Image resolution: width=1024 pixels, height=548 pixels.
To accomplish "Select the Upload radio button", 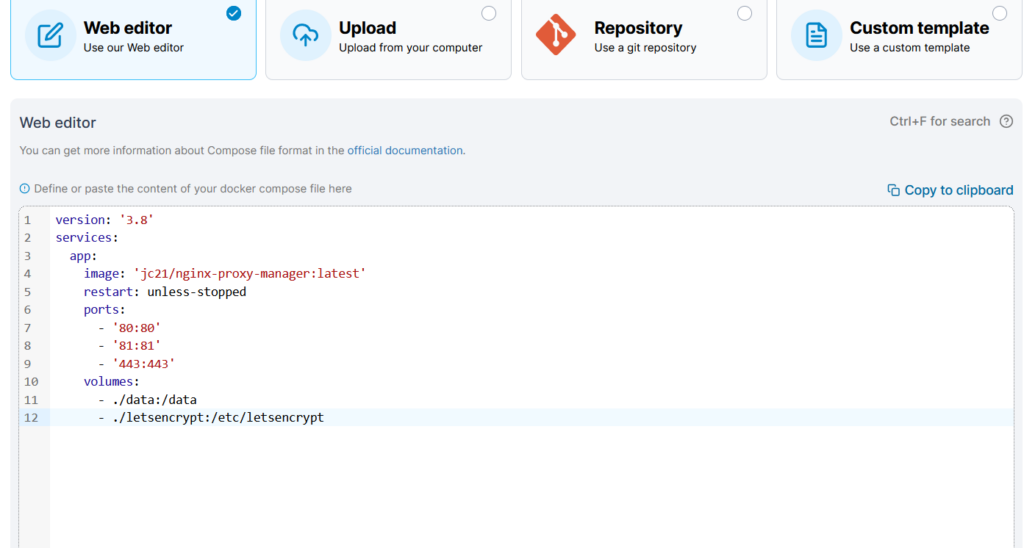I will (488, 13).
